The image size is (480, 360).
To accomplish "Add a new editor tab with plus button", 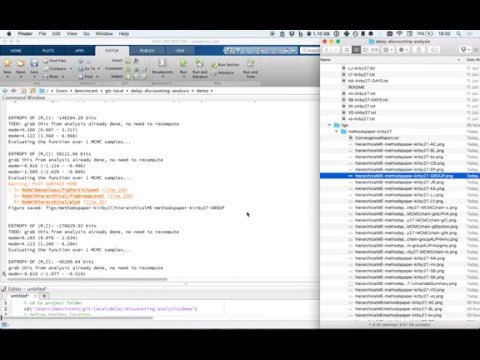I will click(x=44, y=296).
